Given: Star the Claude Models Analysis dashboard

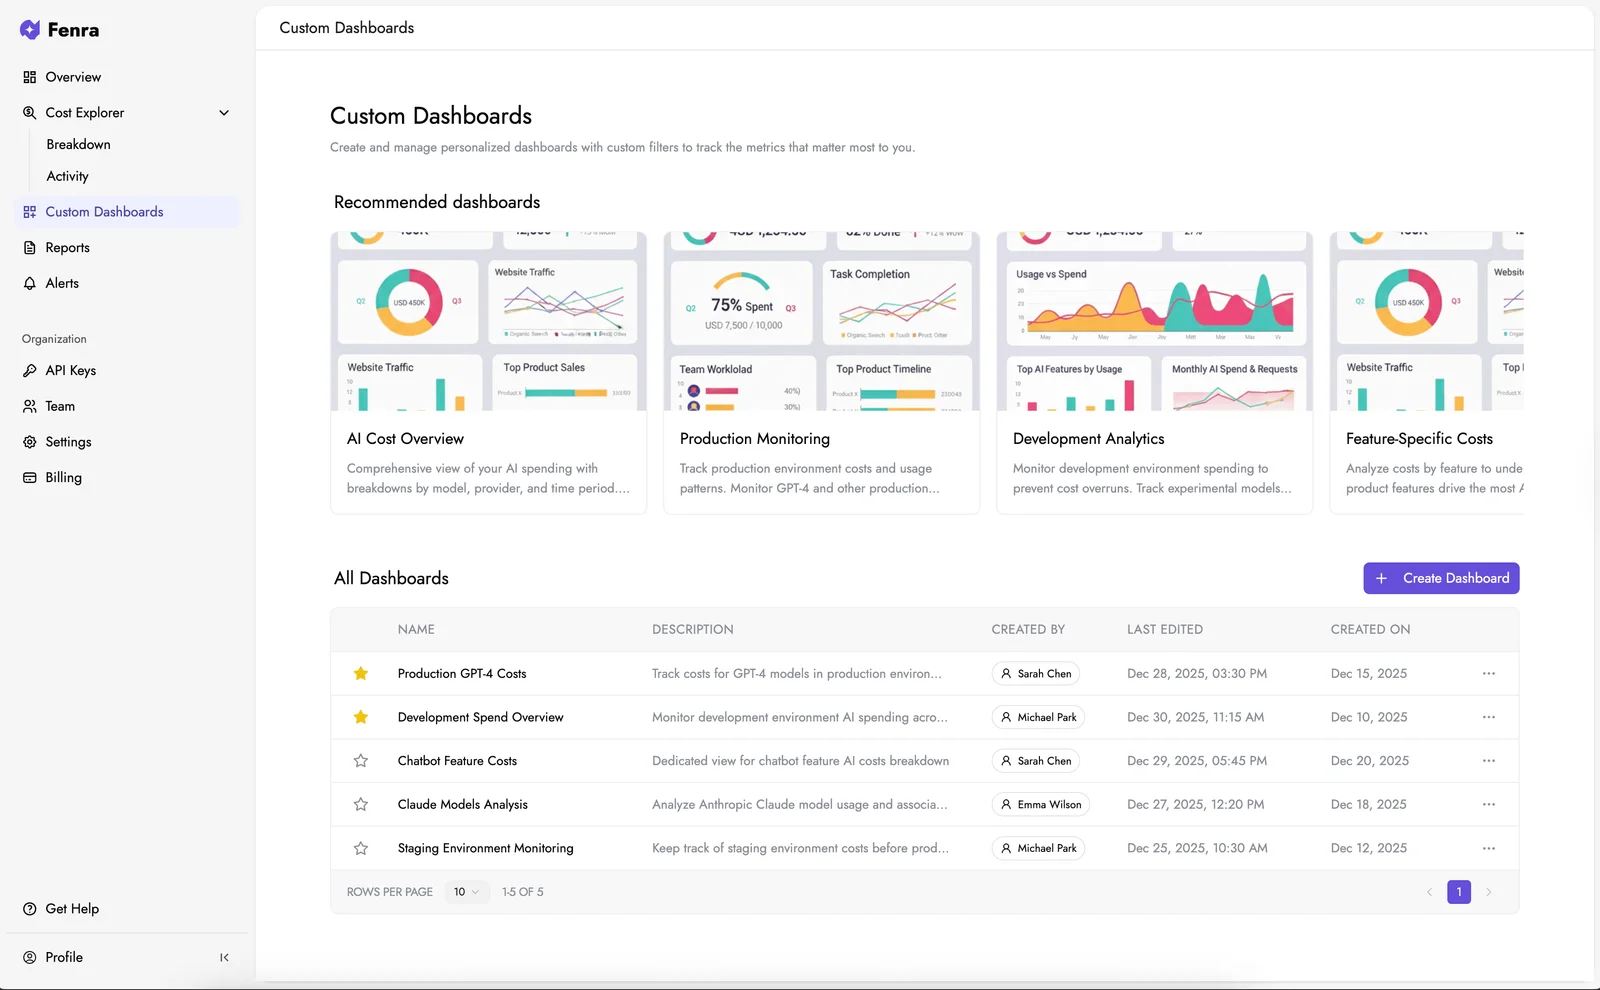Looking at the screenshot, I should coord(360,804).
